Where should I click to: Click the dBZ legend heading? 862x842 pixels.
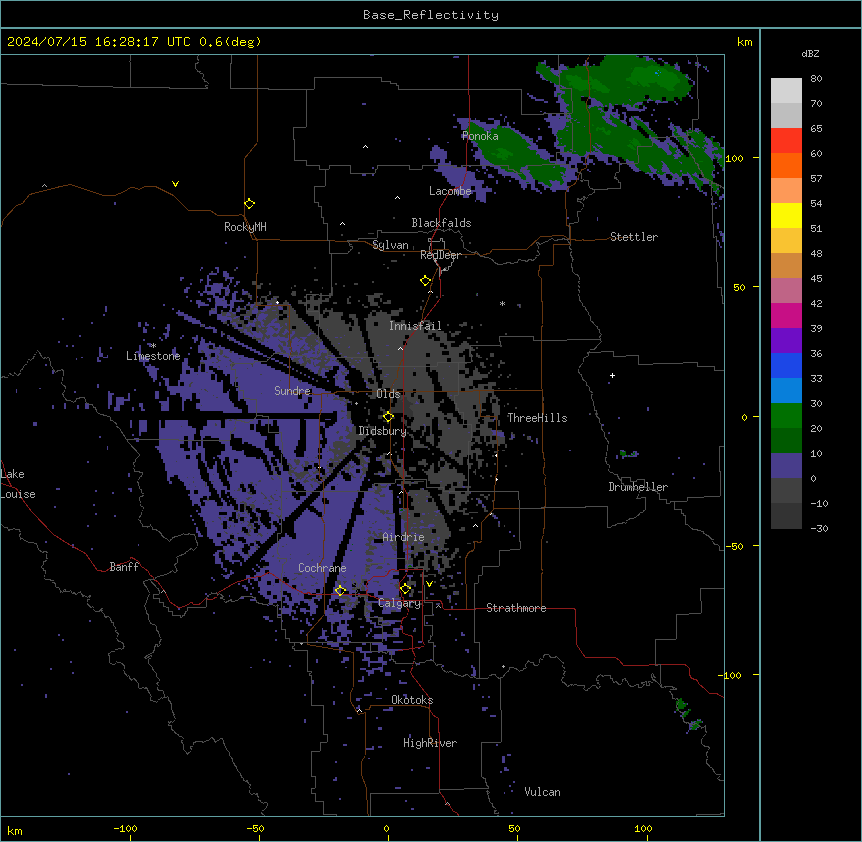tap(810, 54)
